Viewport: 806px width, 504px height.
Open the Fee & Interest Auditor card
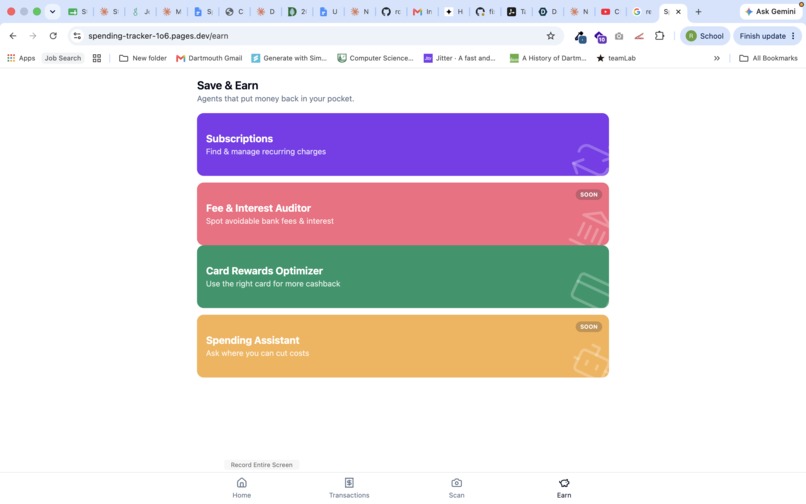coord(402,213)
